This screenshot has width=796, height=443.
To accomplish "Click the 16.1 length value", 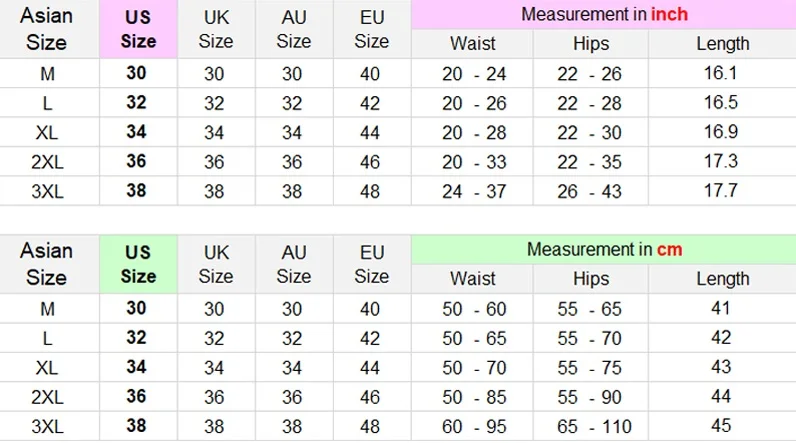I will point(721,74).
